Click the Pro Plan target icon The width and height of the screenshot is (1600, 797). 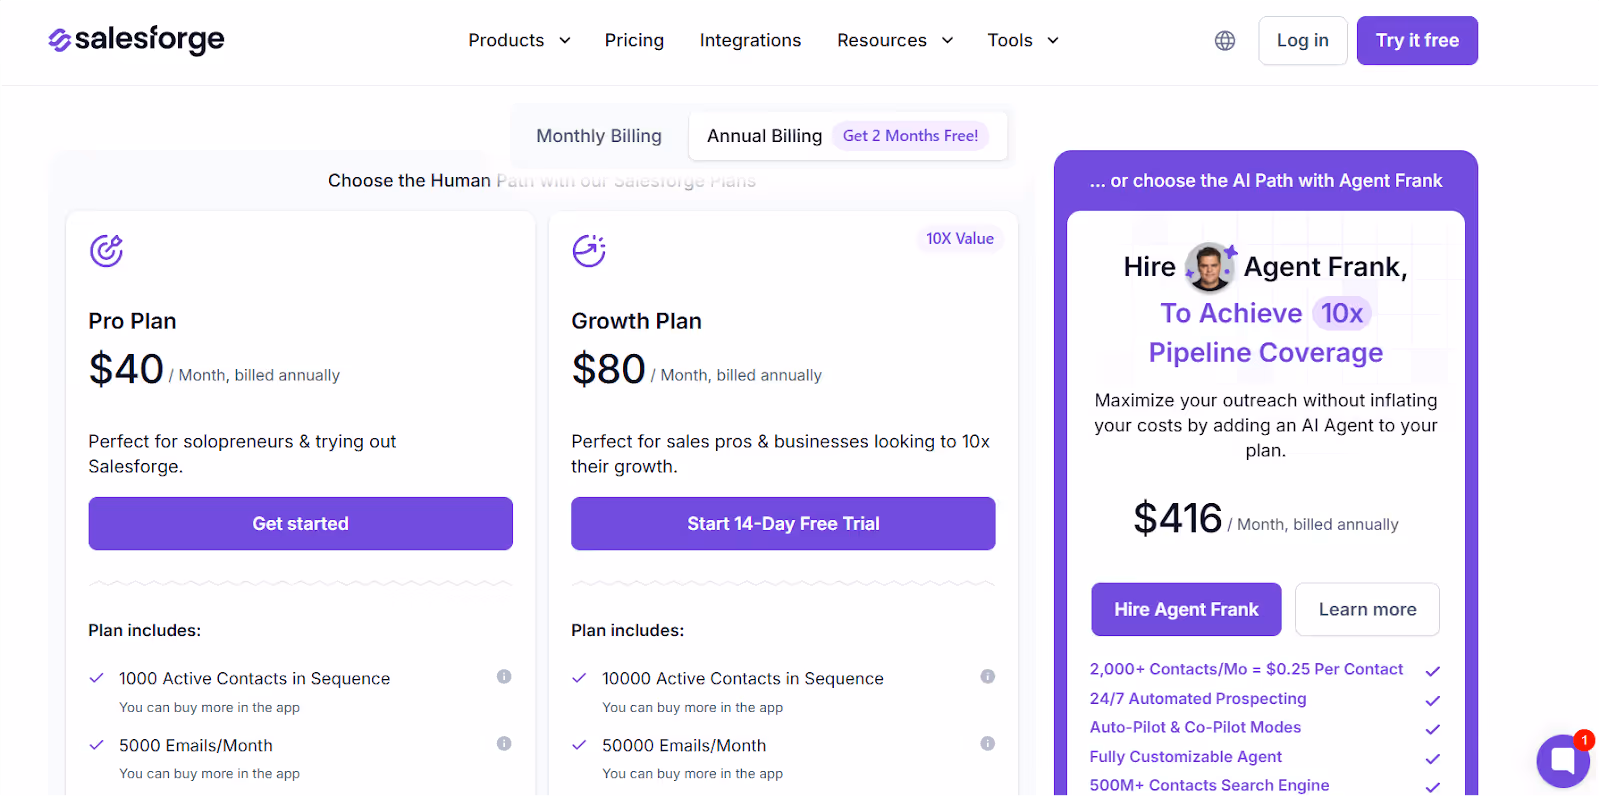click(x=106, y=250)
